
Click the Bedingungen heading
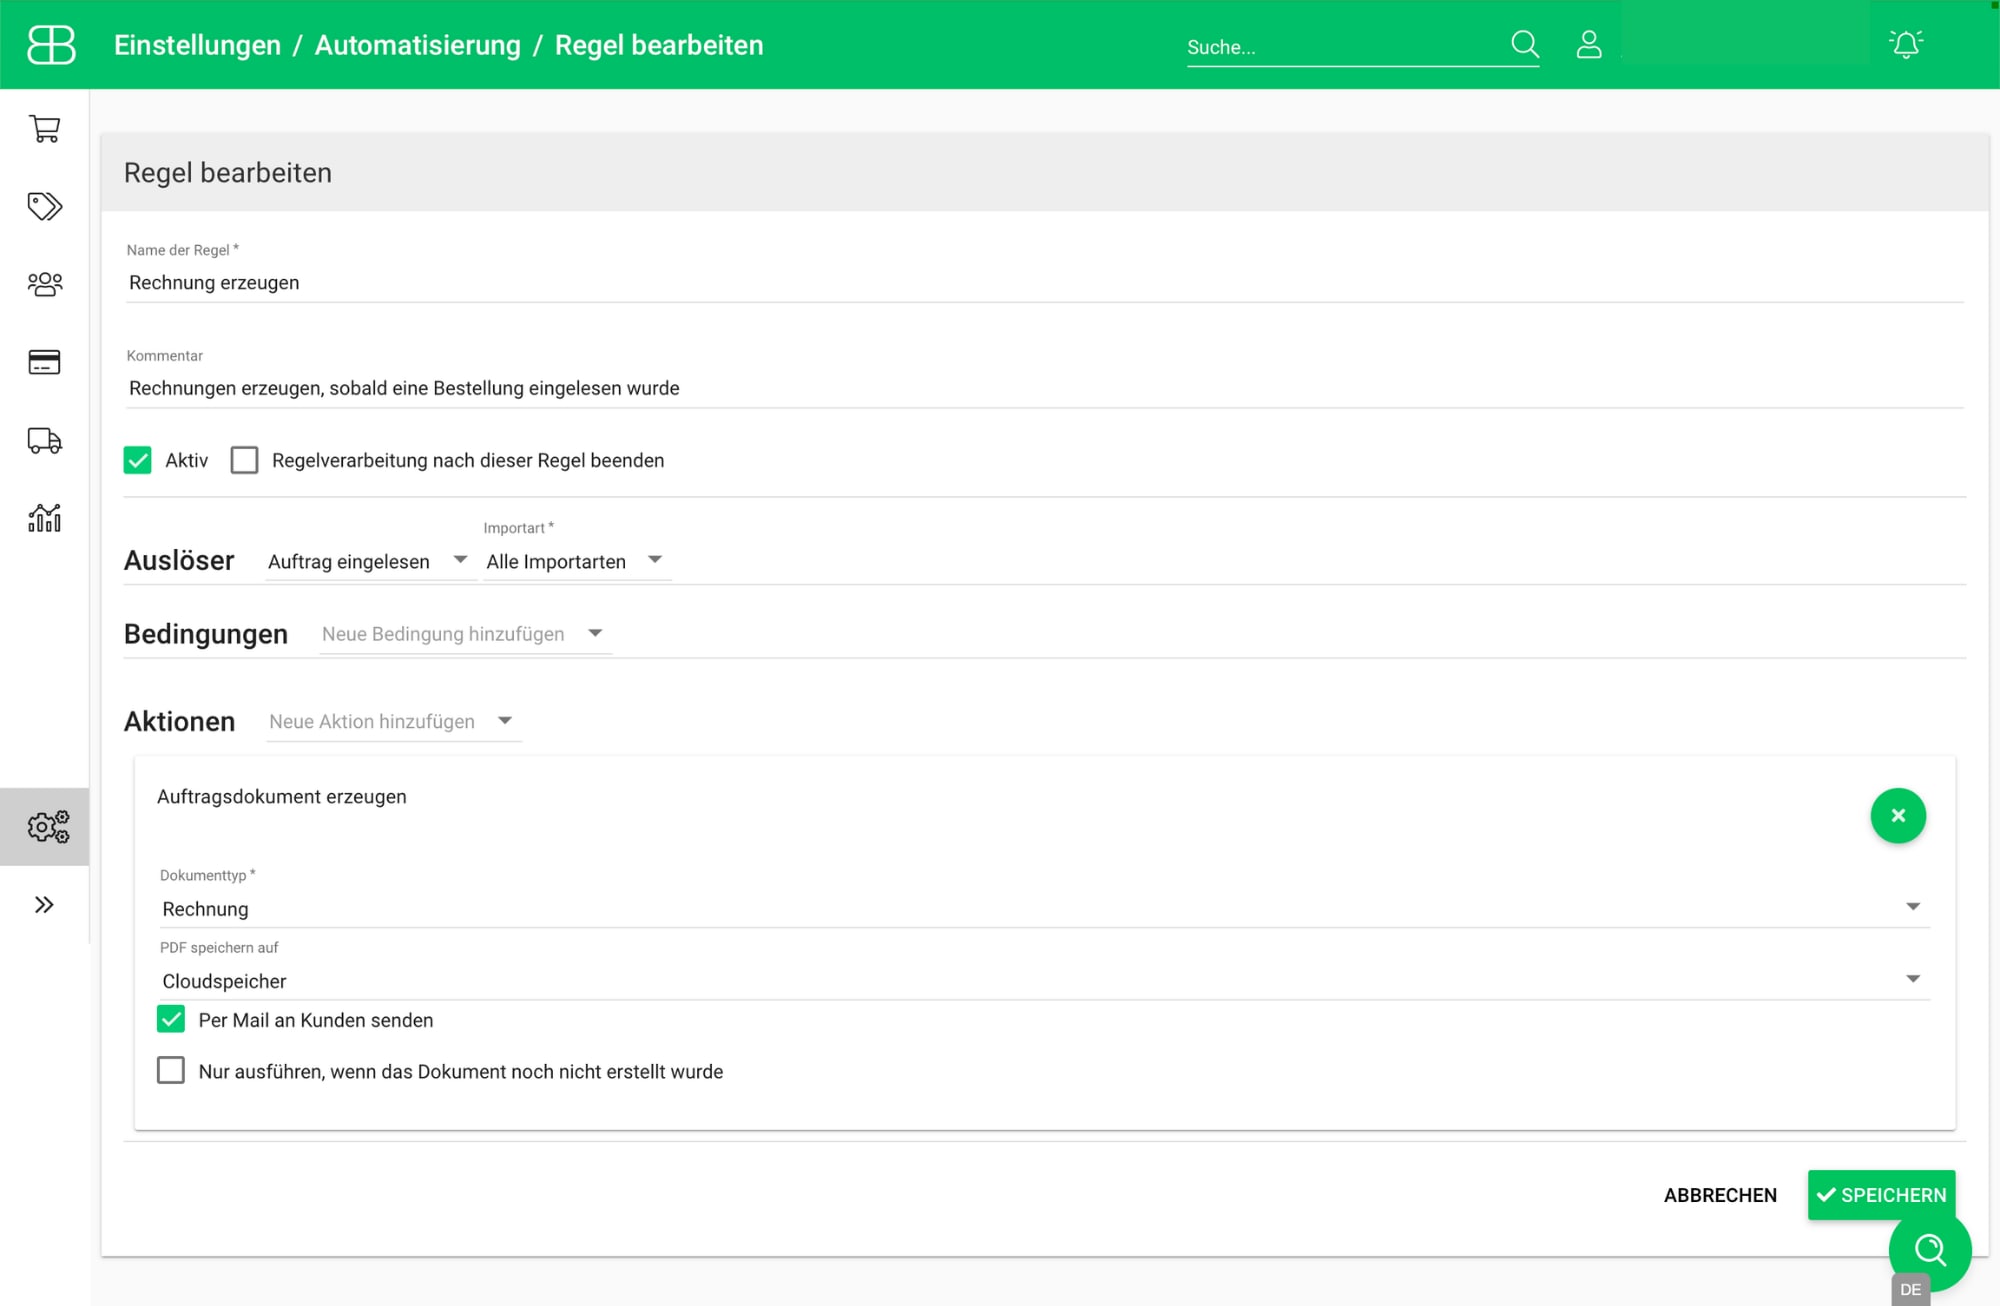pyautogui.click(x=206, y=634)
